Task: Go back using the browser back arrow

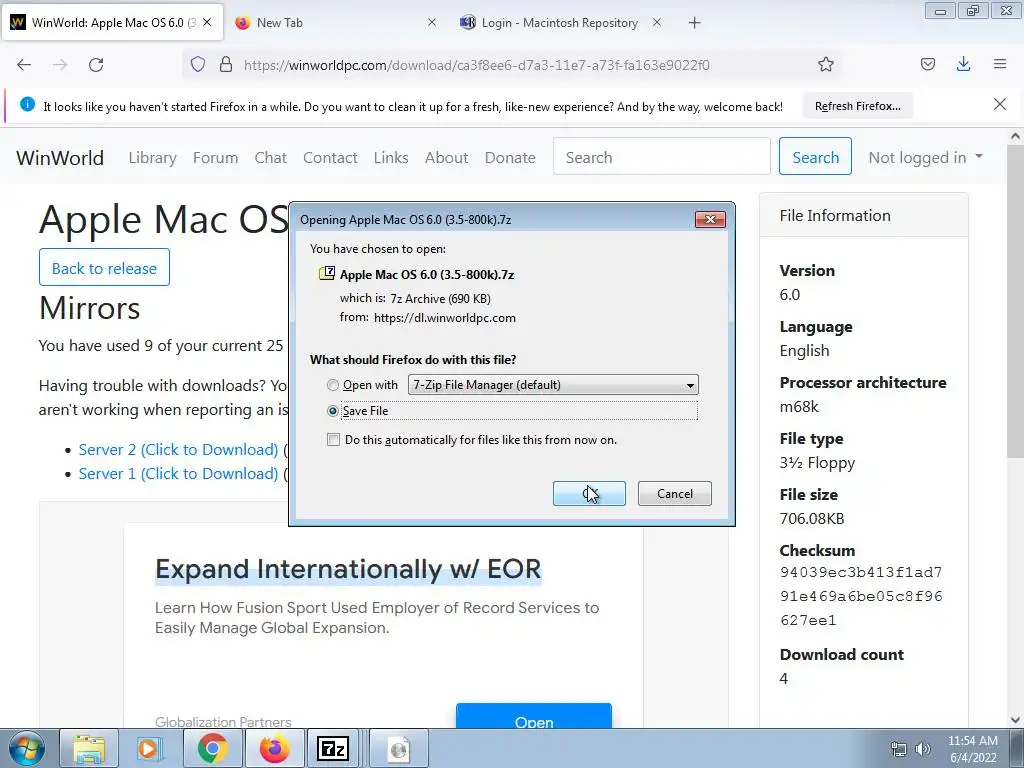Action: click(24, 65)
